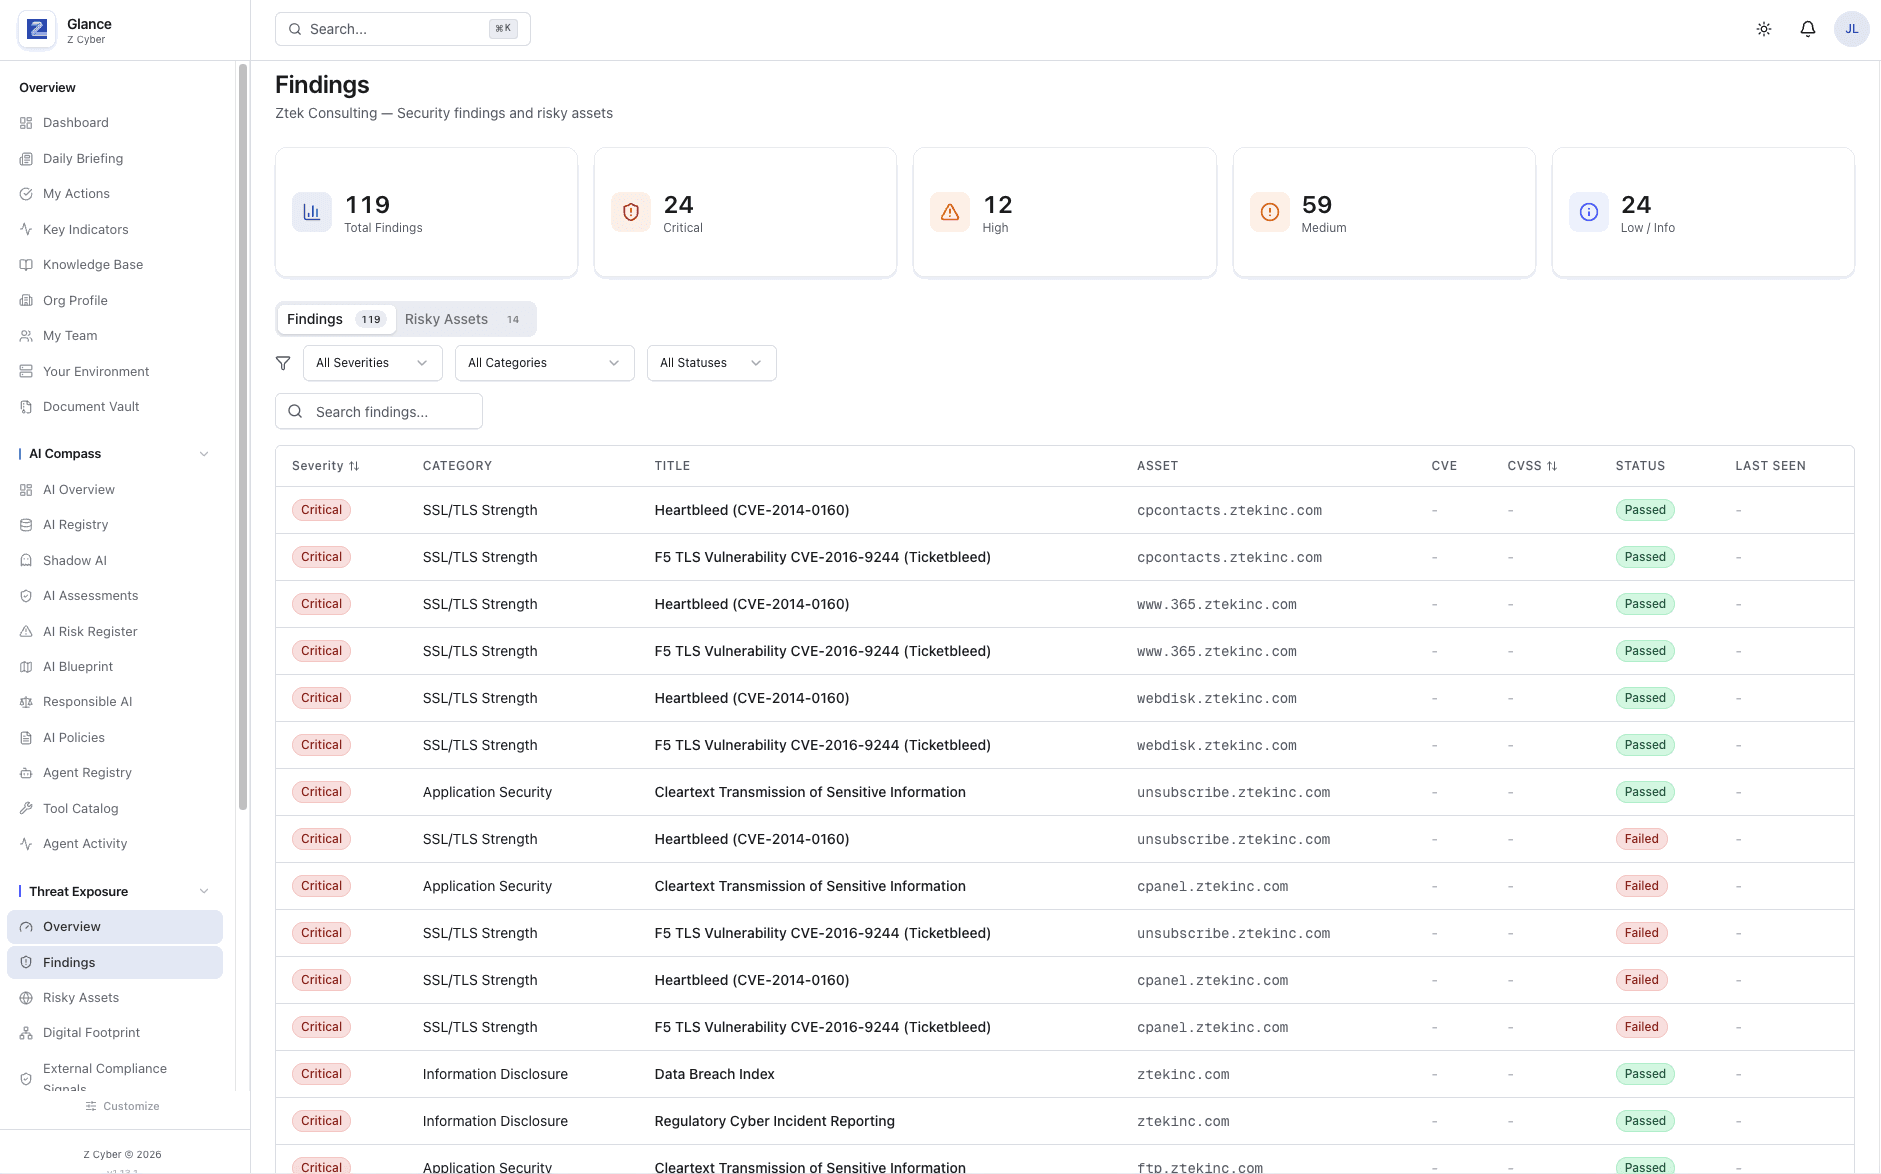Click the Key Indicators pulse icon
Screen dimensions: 1881x1174
26,230
